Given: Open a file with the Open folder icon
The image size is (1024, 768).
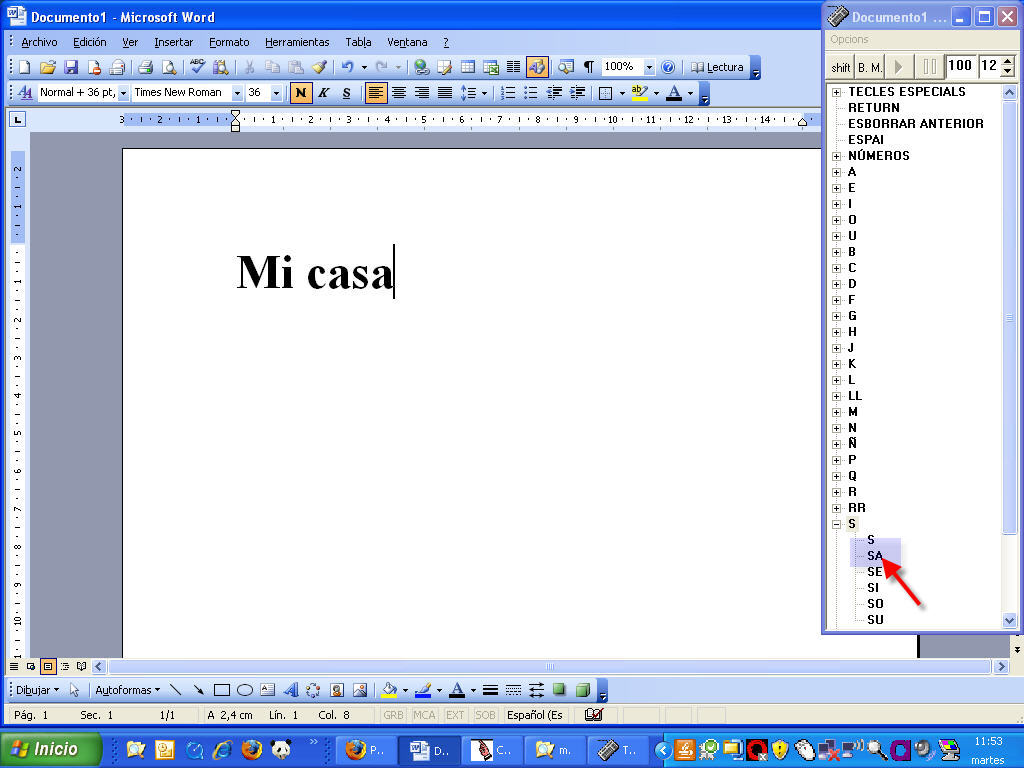Looking at the screenshot, I should [x=48, y=67].
